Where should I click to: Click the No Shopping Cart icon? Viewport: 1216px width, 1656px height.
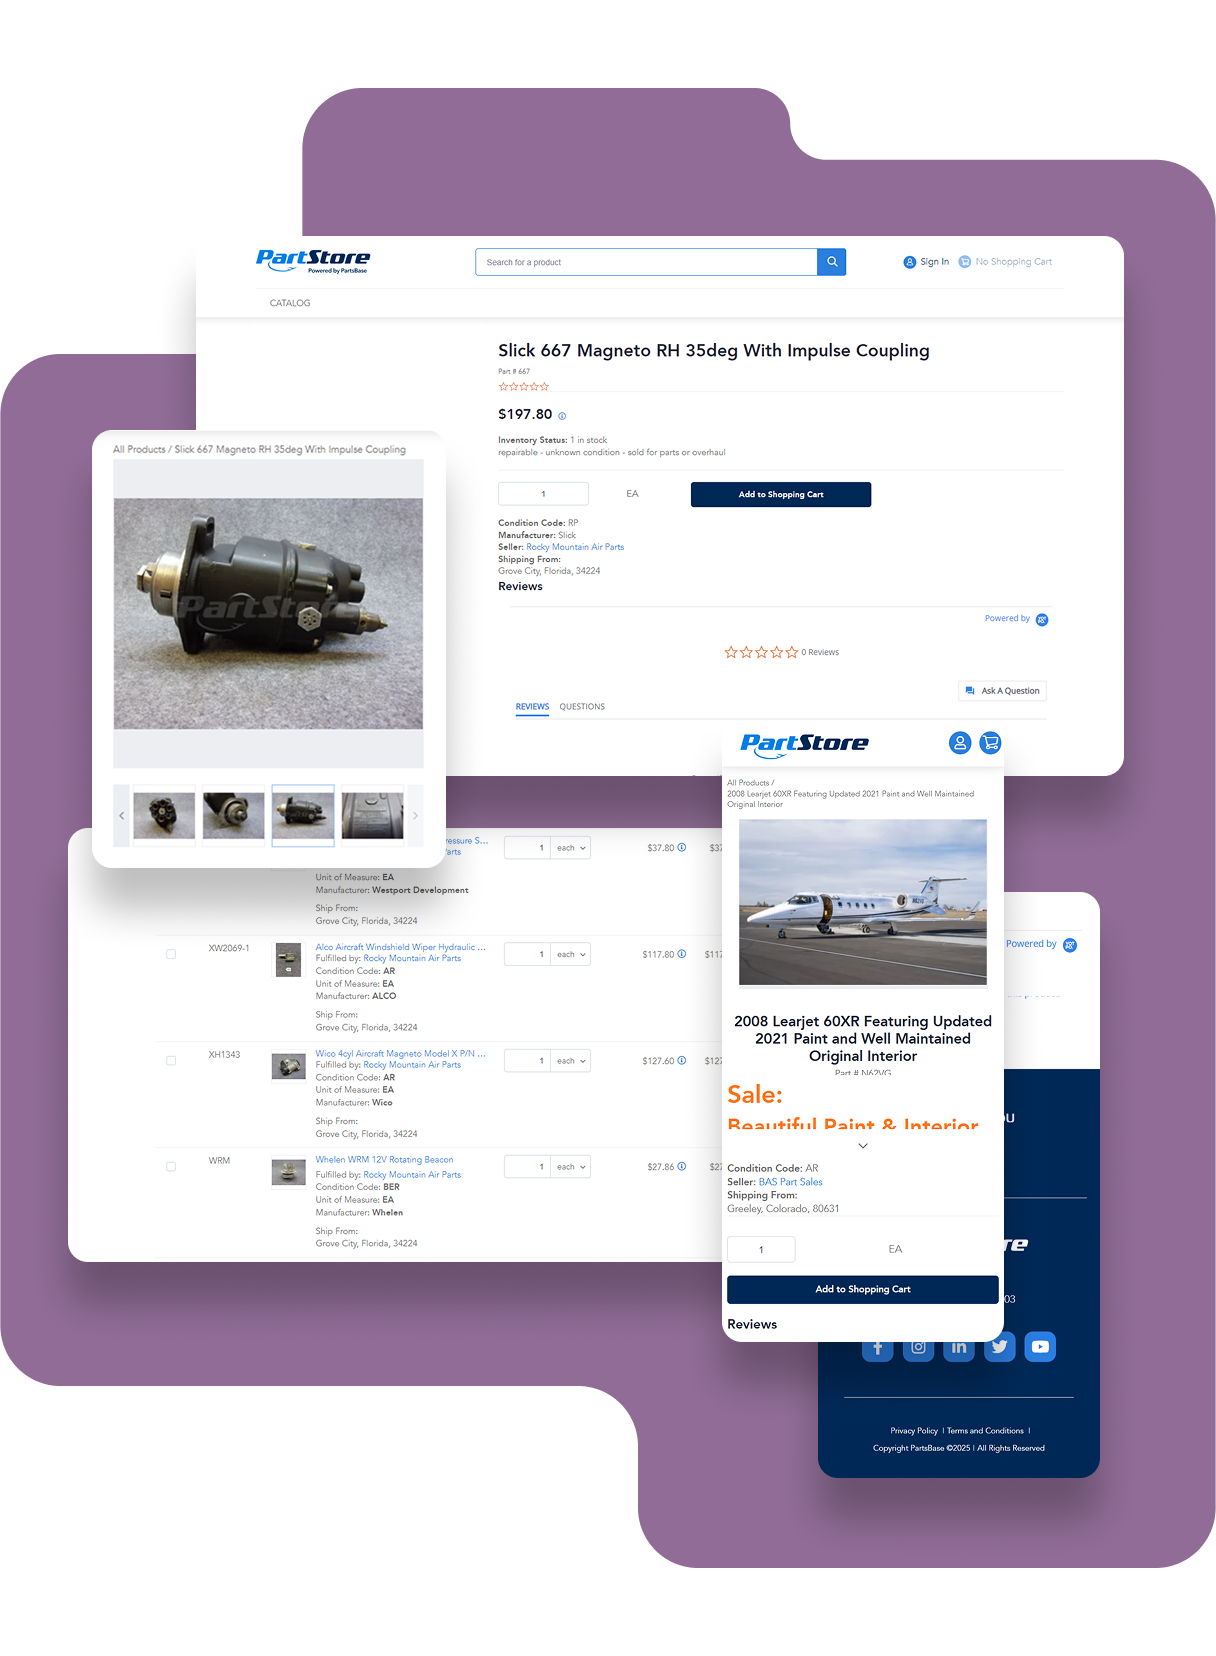[x=965, y=262]
